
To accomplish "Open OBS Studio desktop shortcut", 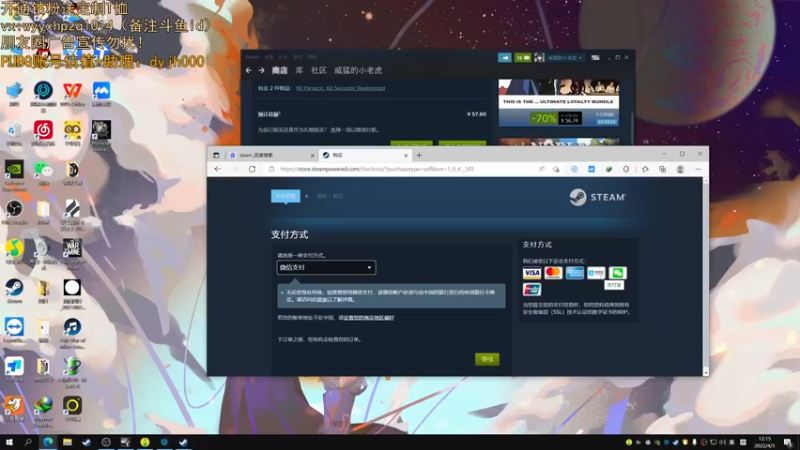I will coord(14,212).
